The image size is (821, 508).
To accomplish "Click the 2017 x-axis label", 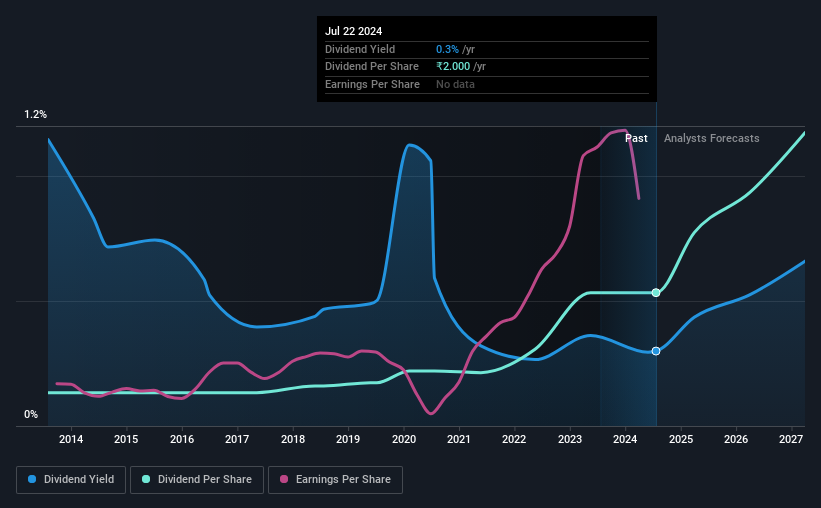I will point(237,439).
